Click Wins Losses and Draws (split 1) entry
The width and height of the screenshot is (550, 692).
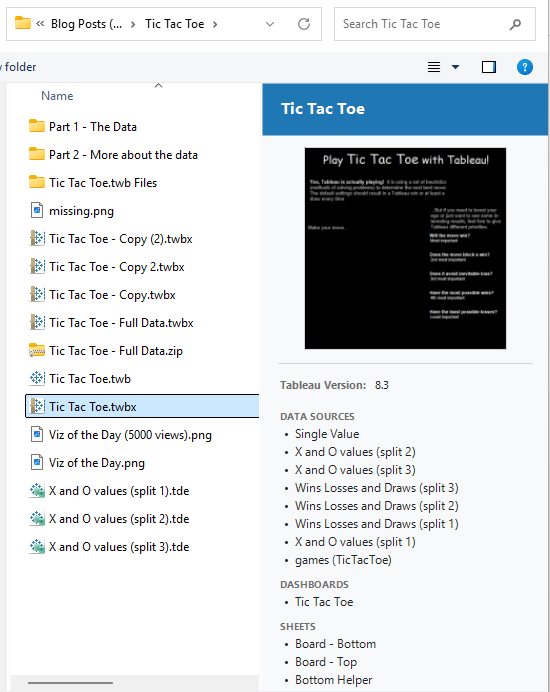(377, 524)
